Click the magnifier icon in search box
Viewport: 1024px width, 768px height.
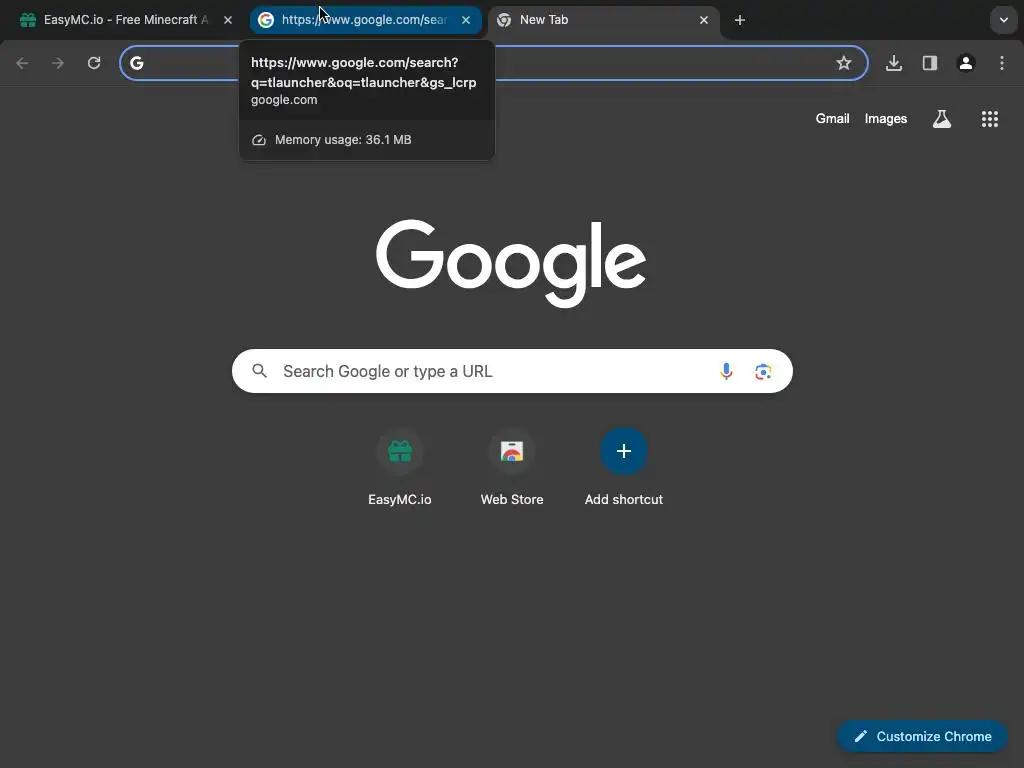[x=260, y=371]
